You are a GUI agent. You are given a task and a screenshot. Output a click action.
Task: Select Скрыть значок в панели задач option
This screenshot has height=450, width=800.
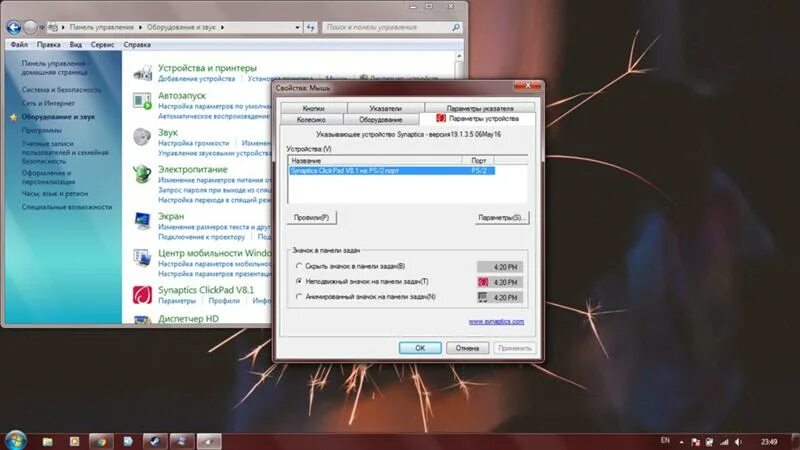coord(299,266)
